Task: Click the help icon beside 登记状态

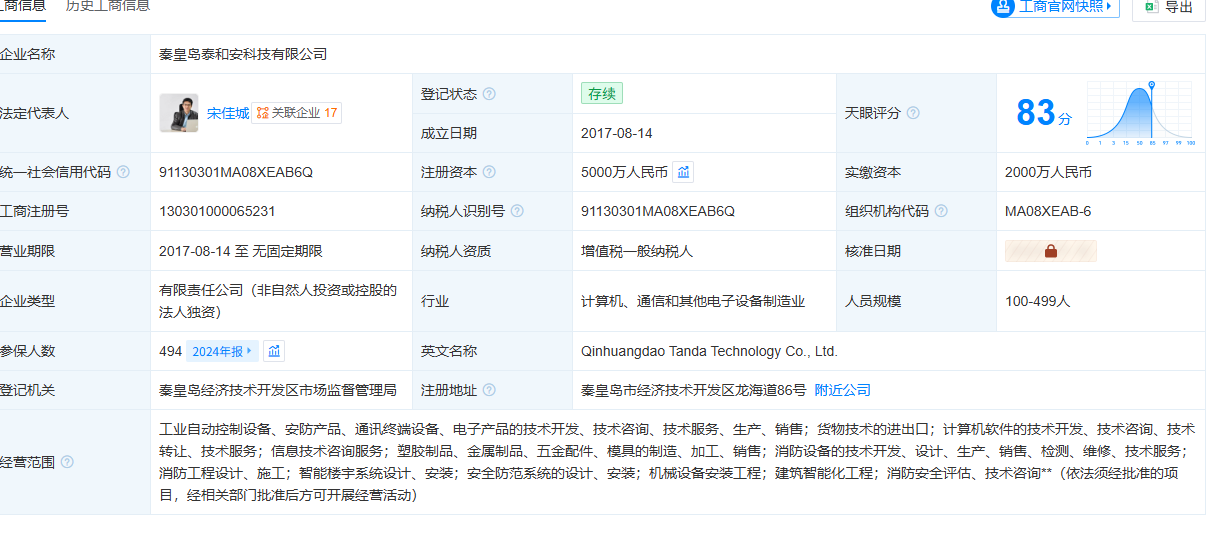Action: [489, 94]
